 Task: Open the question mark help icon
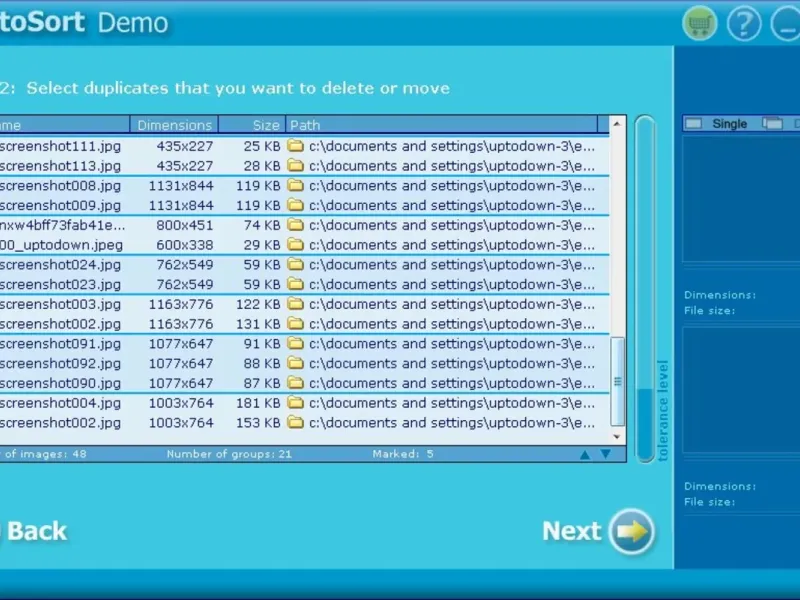click(x=743, y=23)
